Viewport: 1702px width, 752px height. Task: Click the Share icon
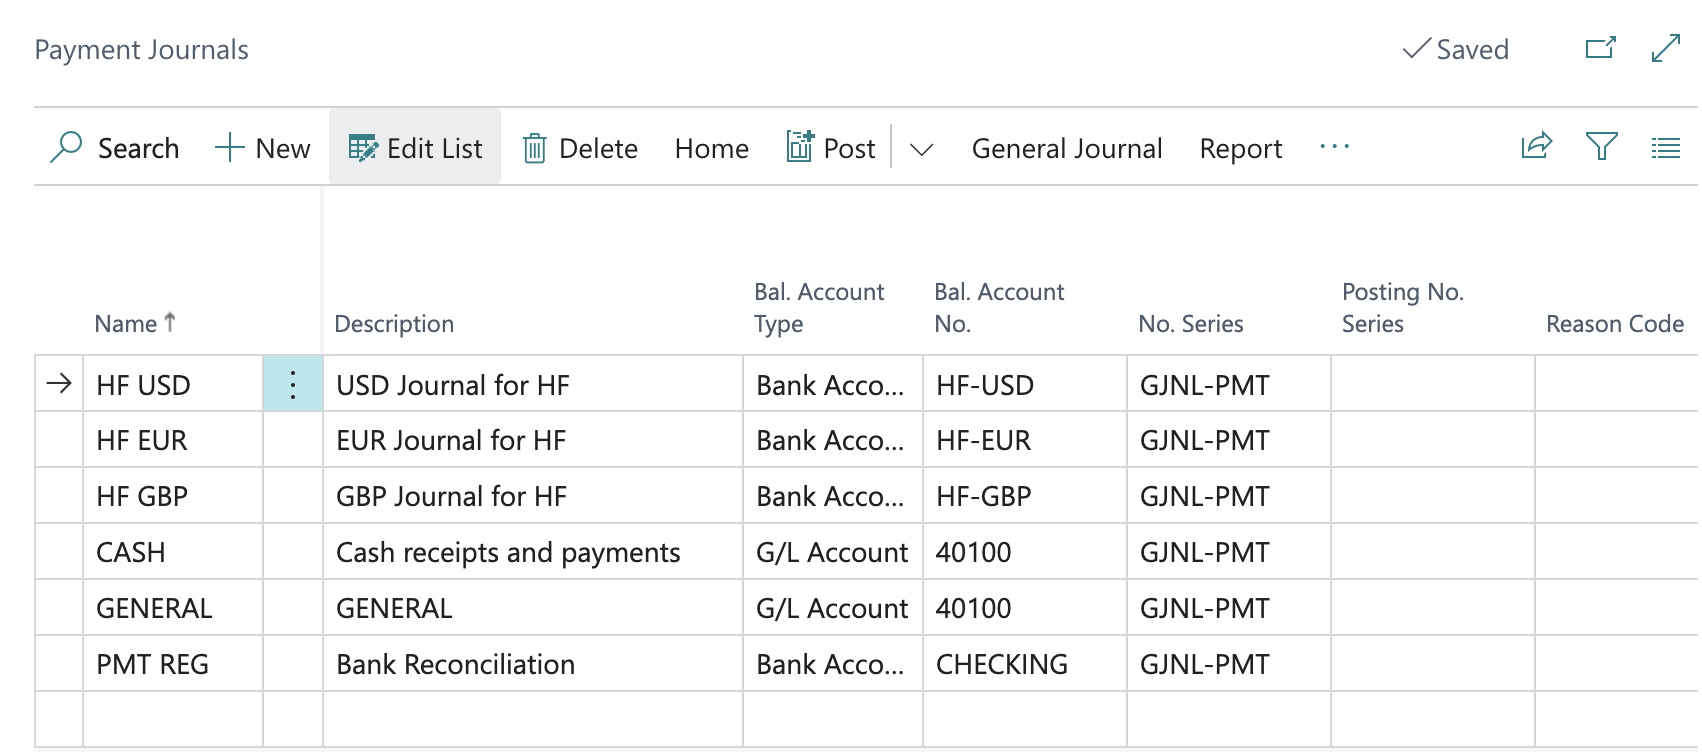coord(1536,147)
